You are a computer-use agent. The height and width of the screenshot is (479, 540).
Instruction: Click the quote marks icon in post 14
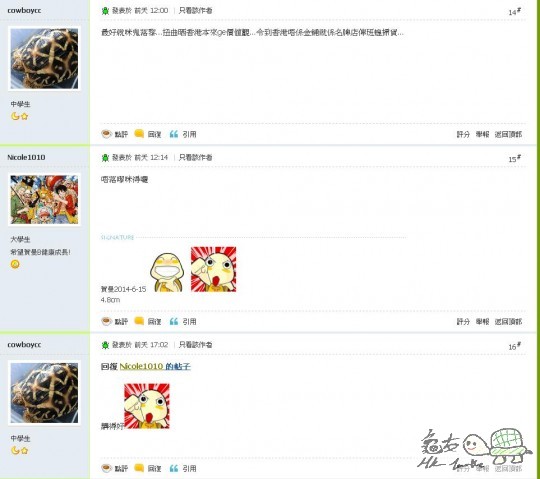click(174, 134)
